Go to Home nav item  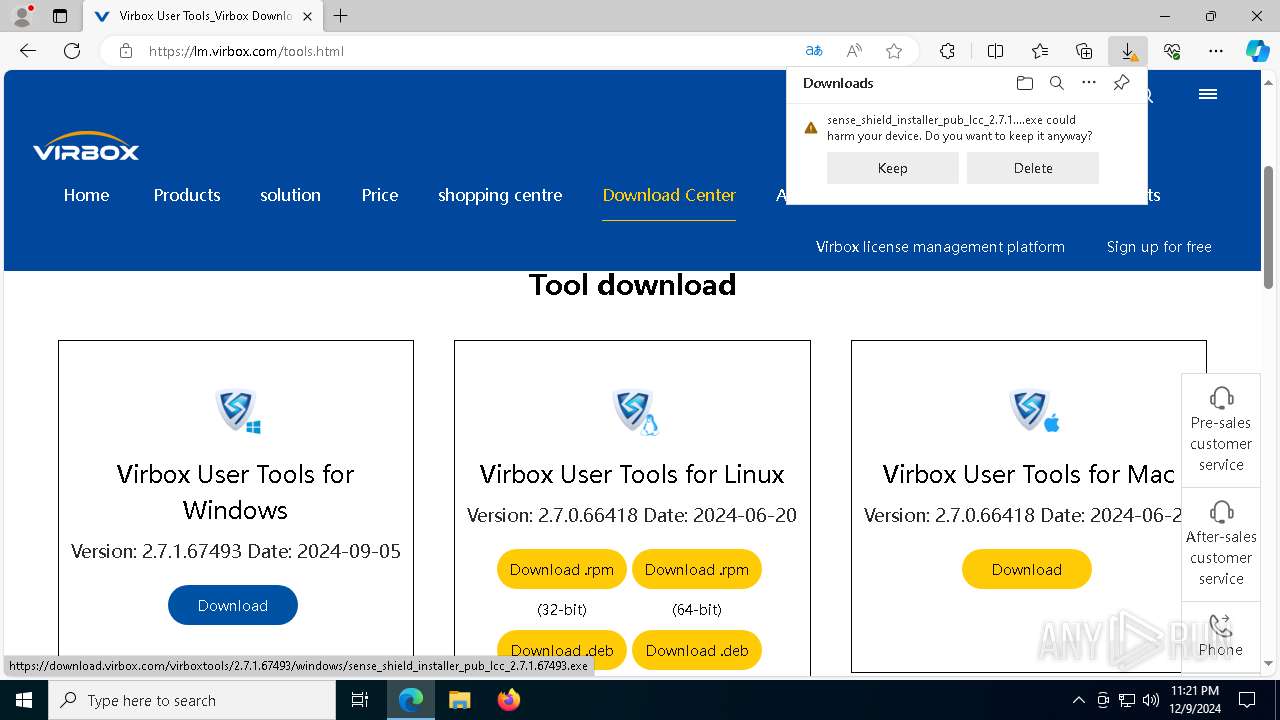tap(86, 195)
